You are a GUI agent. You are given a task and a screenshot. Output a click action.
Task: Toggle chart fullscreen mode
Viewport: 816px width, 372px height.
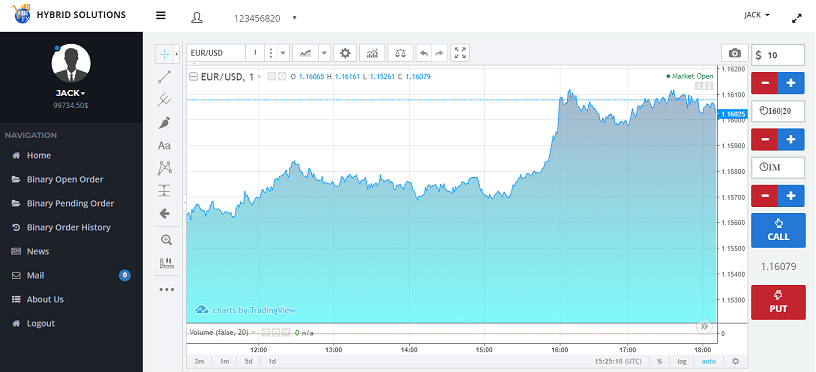pyautogui.click(x=460, y=53)
